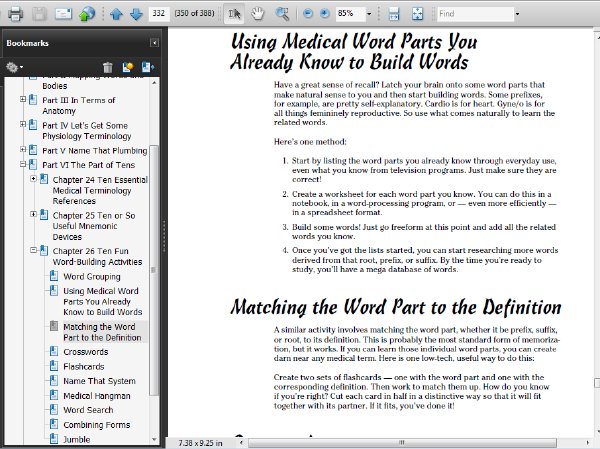Screen dimensions: 600x449
Task: Click the document horizontal scrollbar thumb
Action: coord(402,443)
